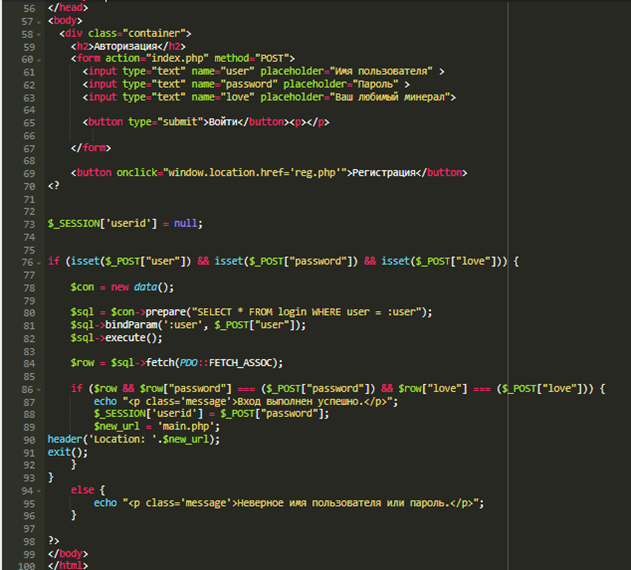Click line number 73 in the gutter
Screen dimensions: 631x570
tap(29, 224)
